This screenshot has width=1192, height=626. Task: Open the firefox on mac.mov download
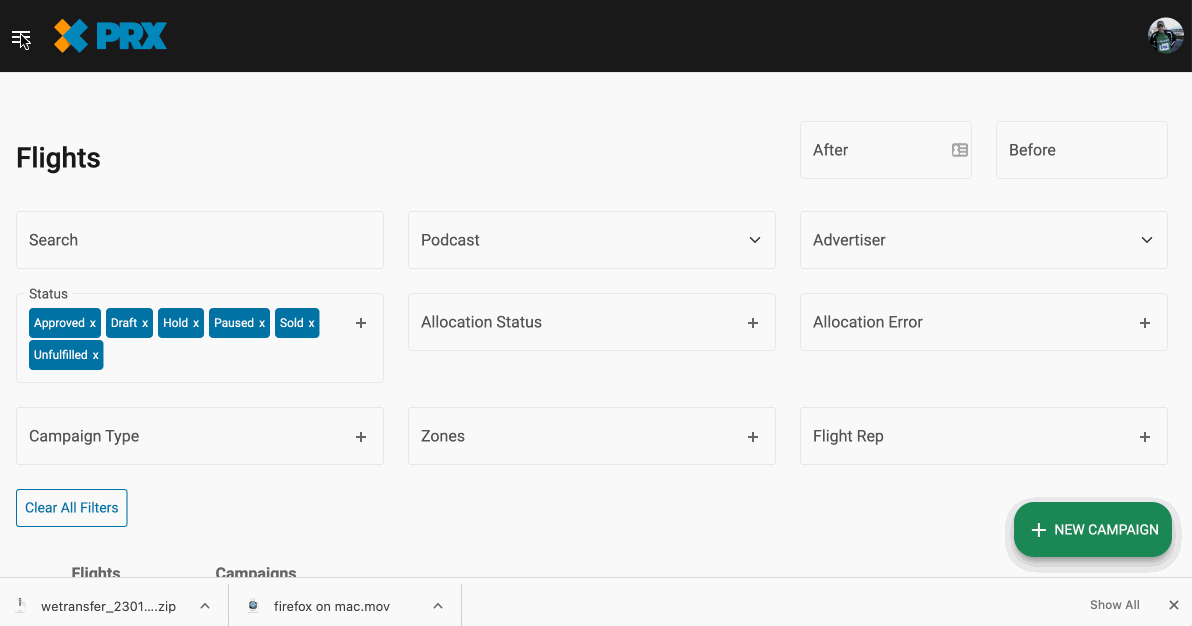click(331, 606)
